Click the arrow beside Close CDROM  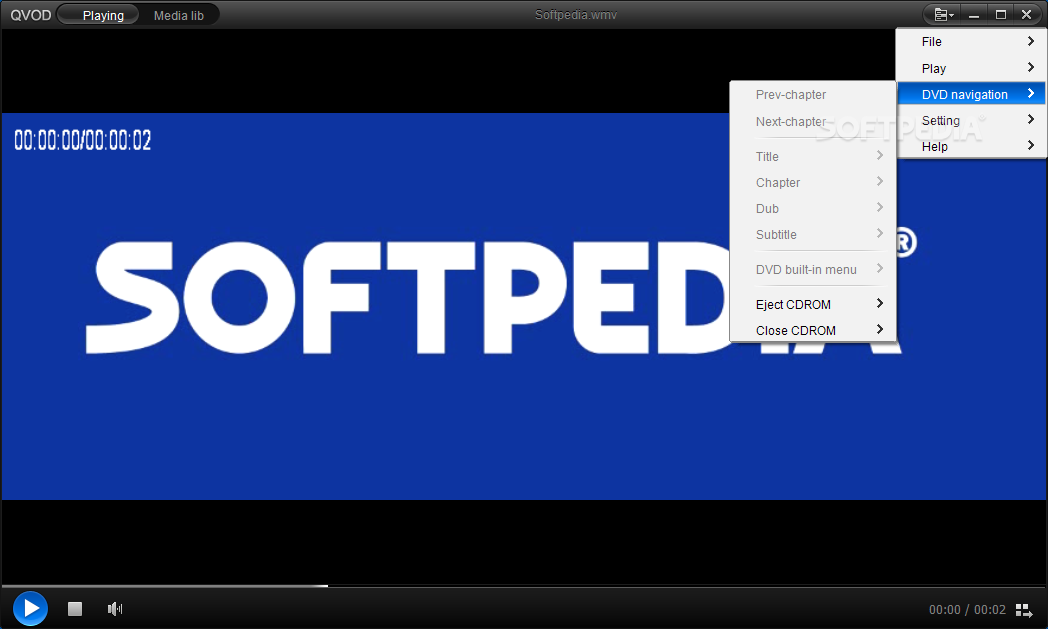[x=880, y=330]
